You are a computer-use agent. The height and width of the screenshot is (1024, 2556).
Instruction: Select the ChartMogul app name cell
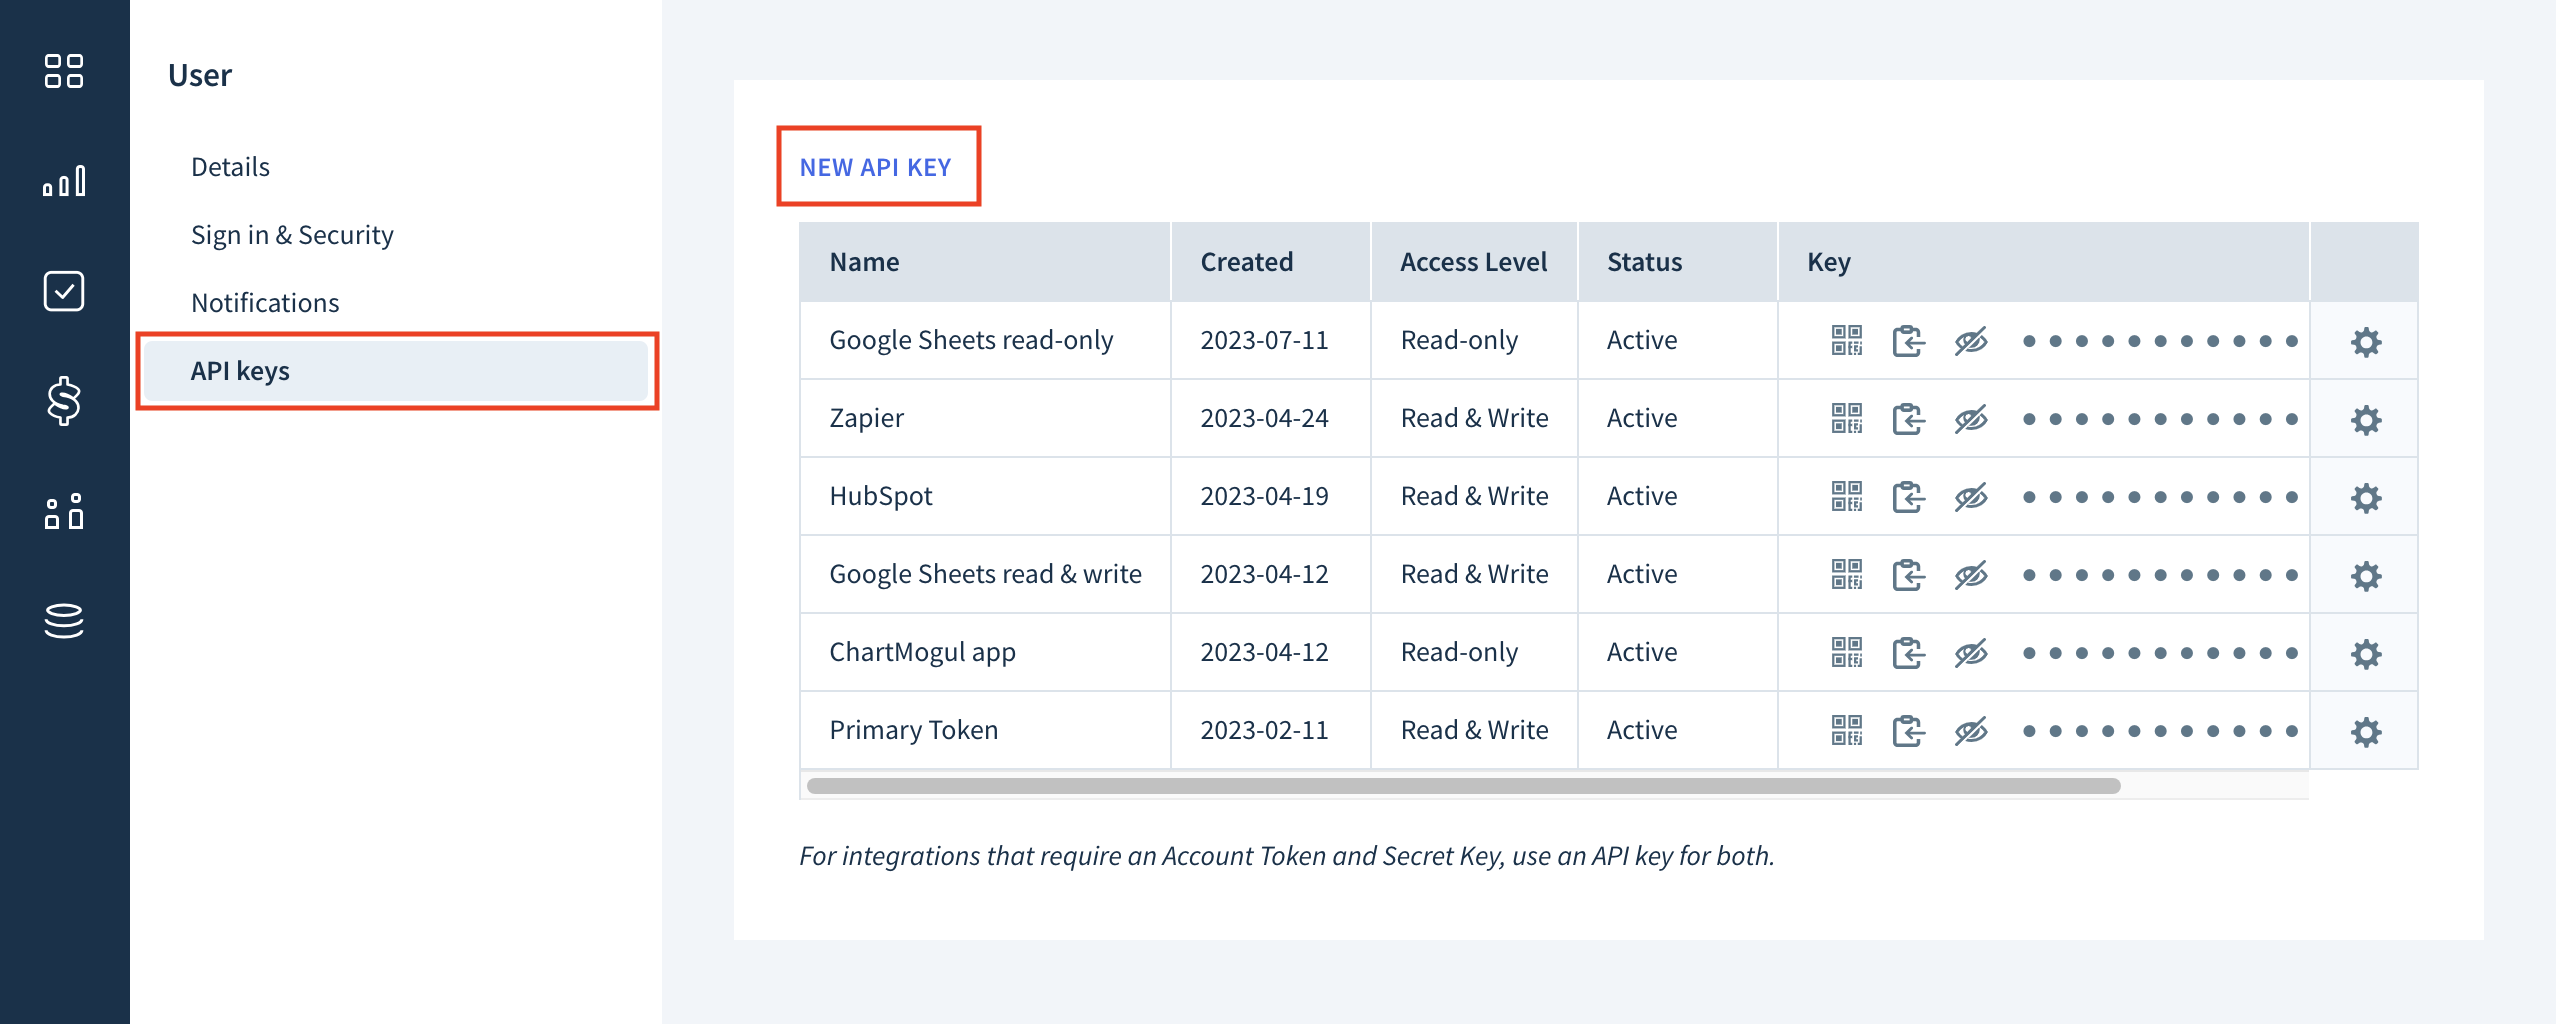[985, 652]
